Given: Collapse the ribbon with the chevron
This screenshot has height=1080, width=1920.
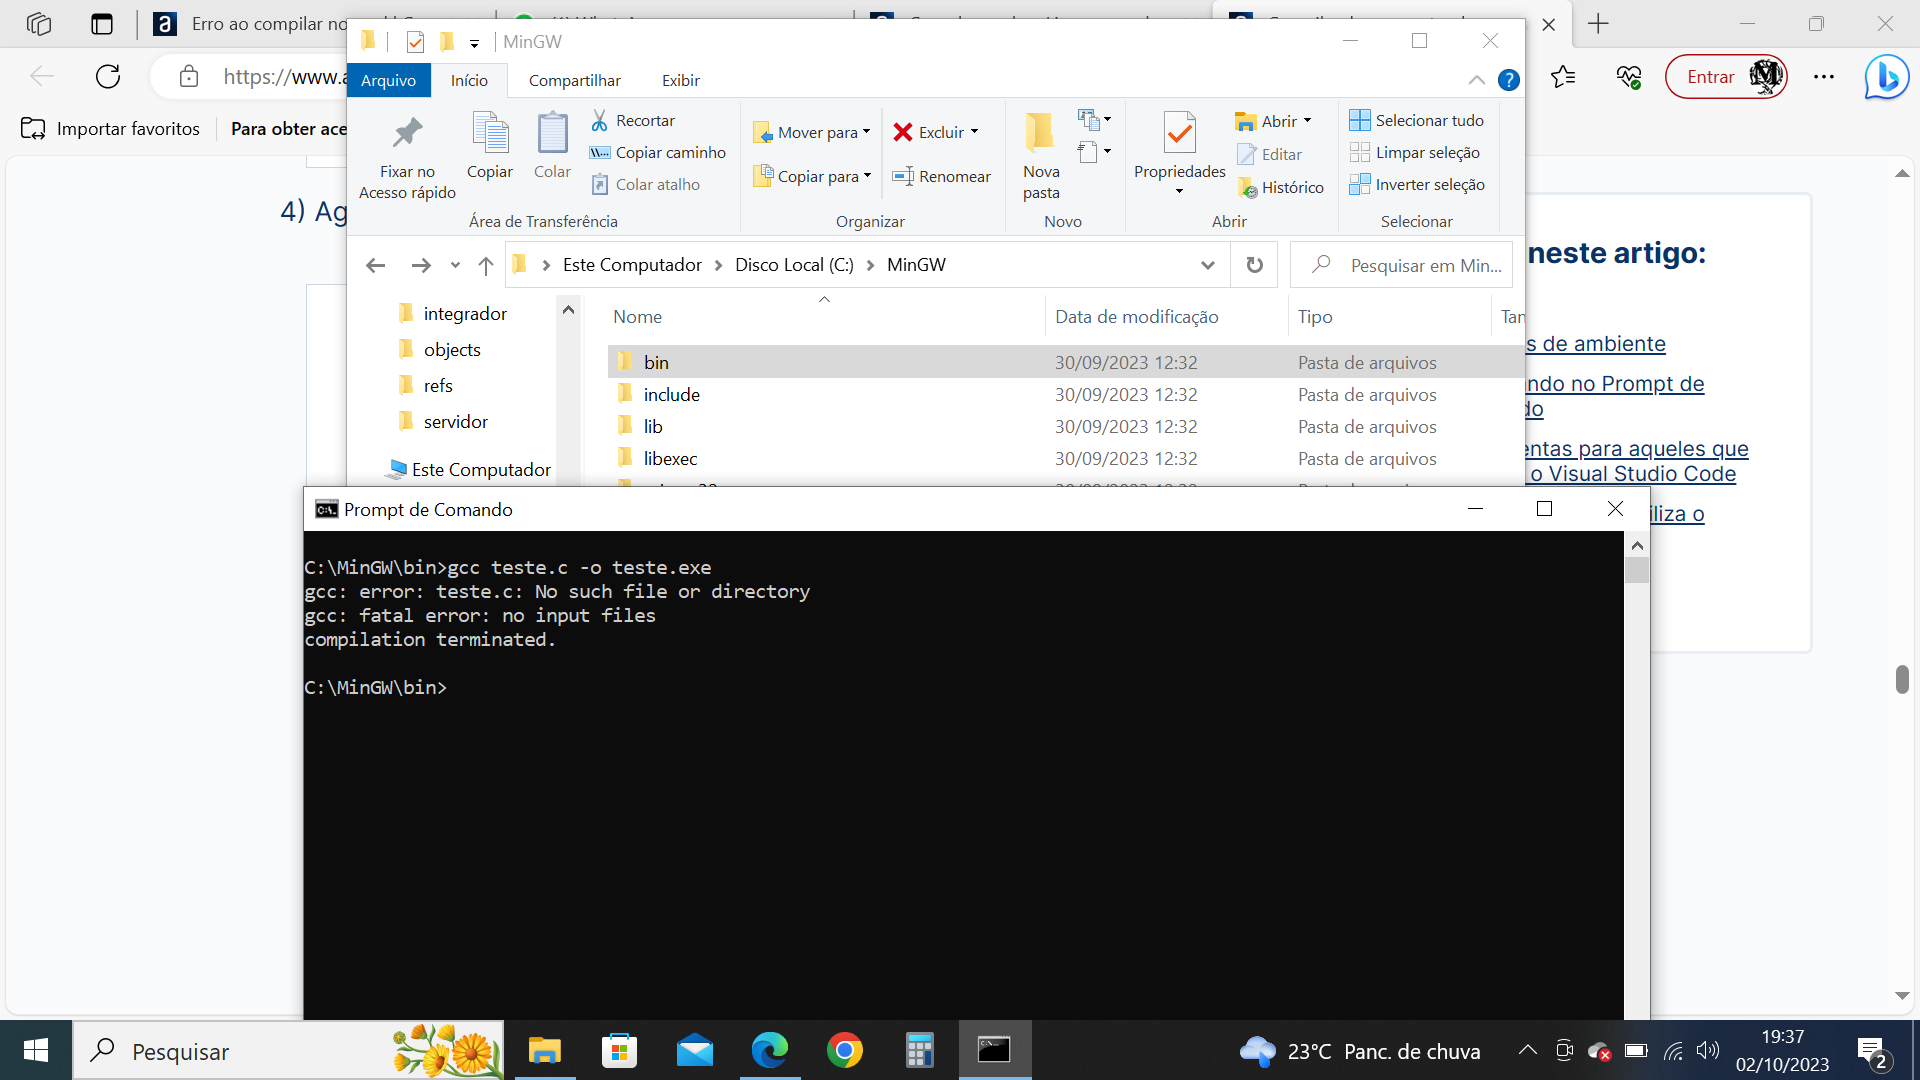Looking at the screenshot, I should [x=1476, y=80].
